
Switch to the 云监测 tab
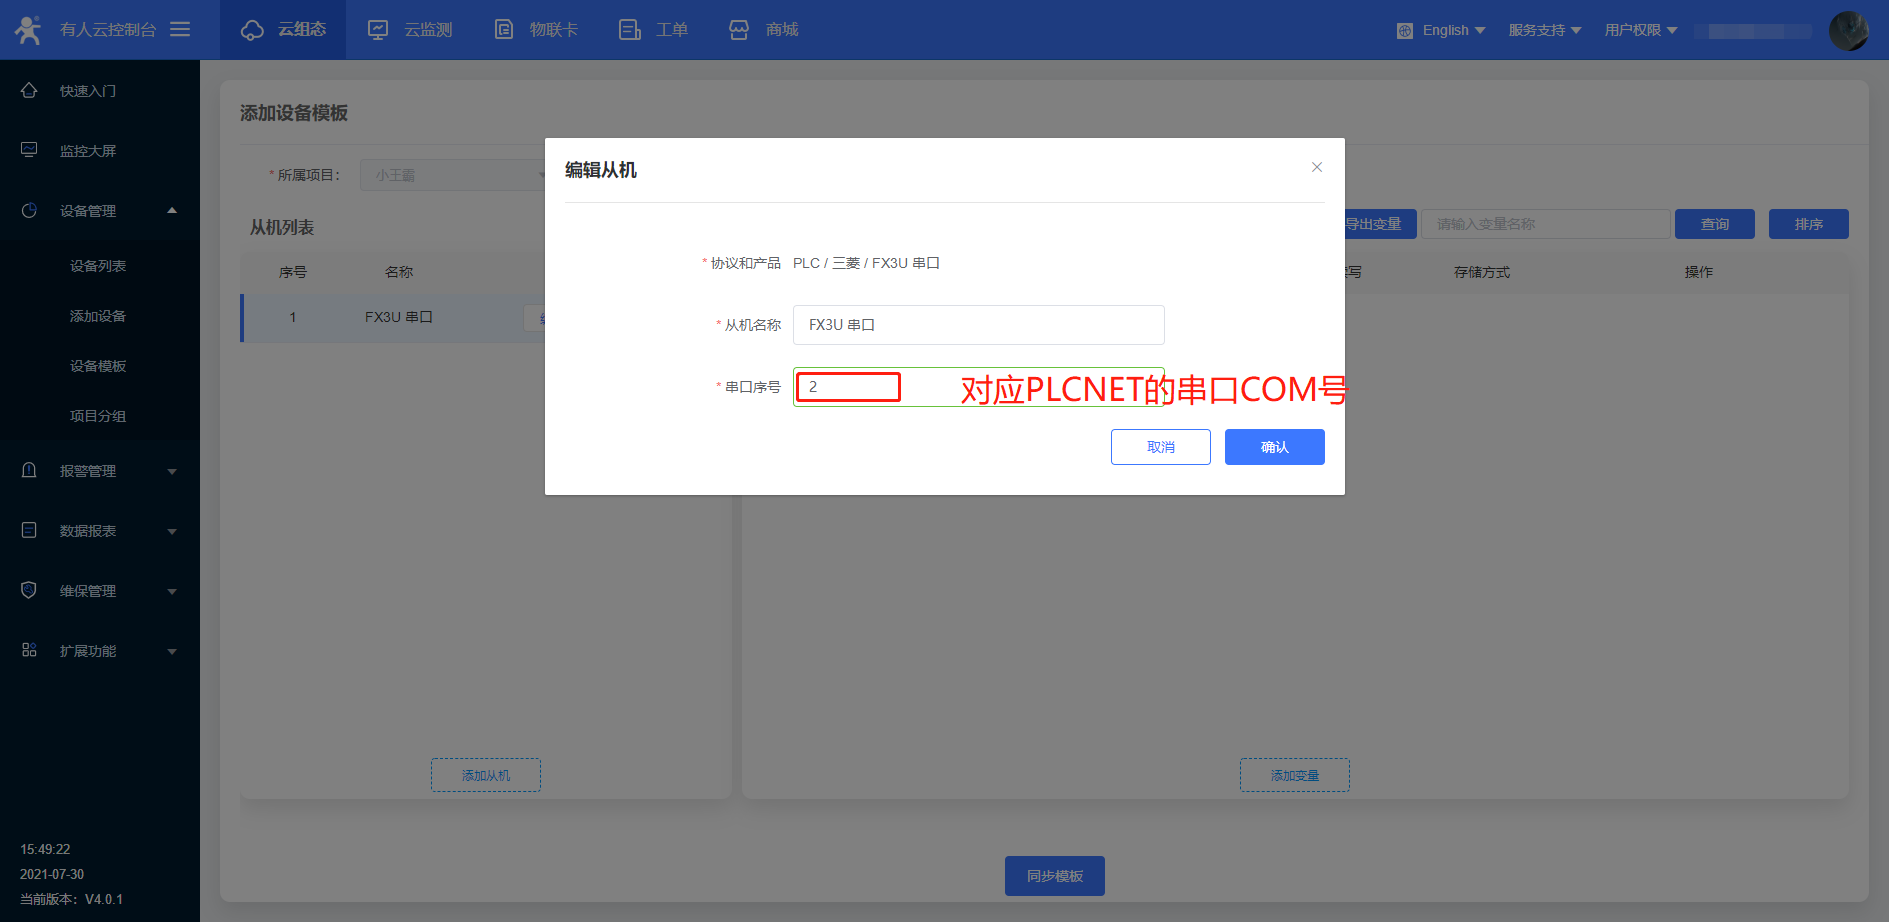(410, 30)
